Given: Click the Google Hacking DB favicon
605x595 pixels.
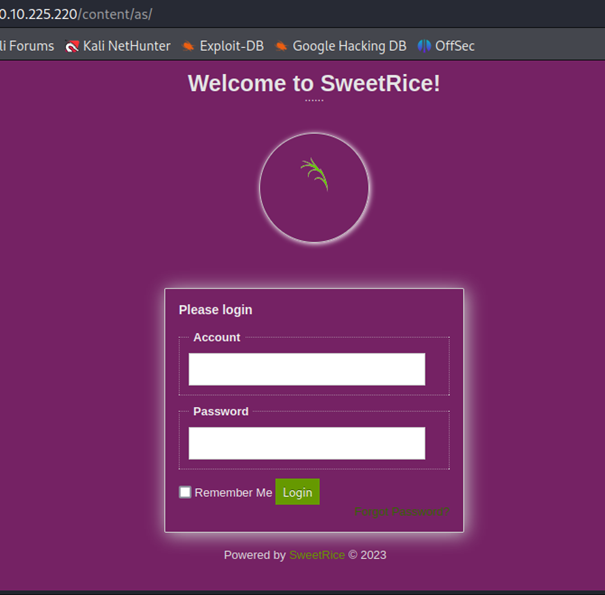Looking at the screenshot, I should [281, 46].
